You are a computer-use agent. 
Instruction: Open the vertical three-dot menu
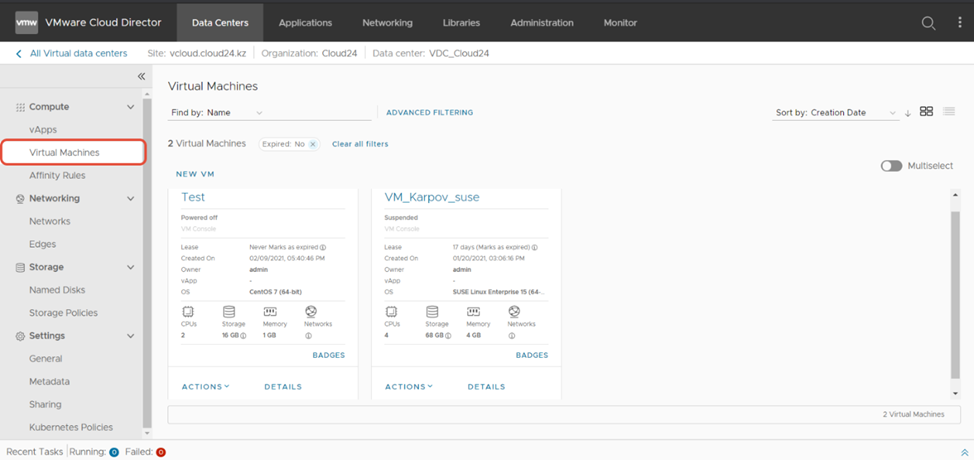point(959,23)
